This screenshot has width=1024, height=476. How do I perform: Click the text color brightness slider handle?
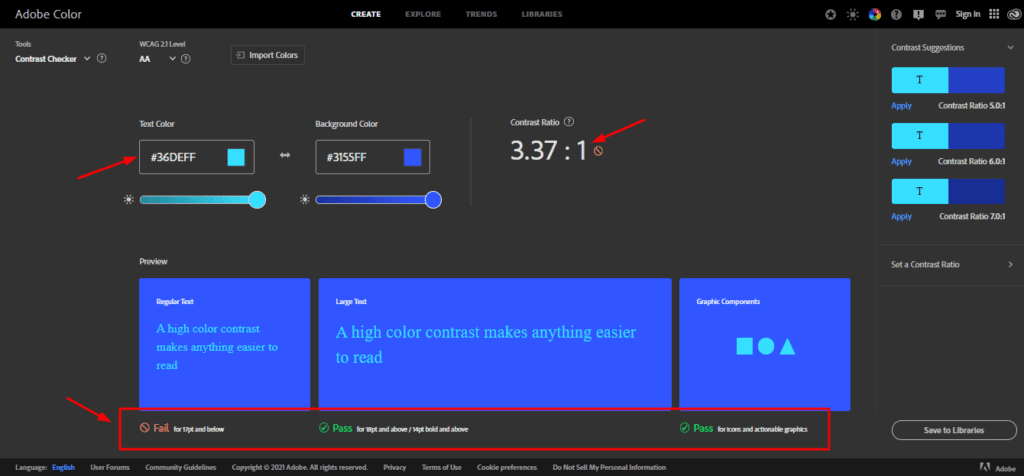click(x=257, y=200)
